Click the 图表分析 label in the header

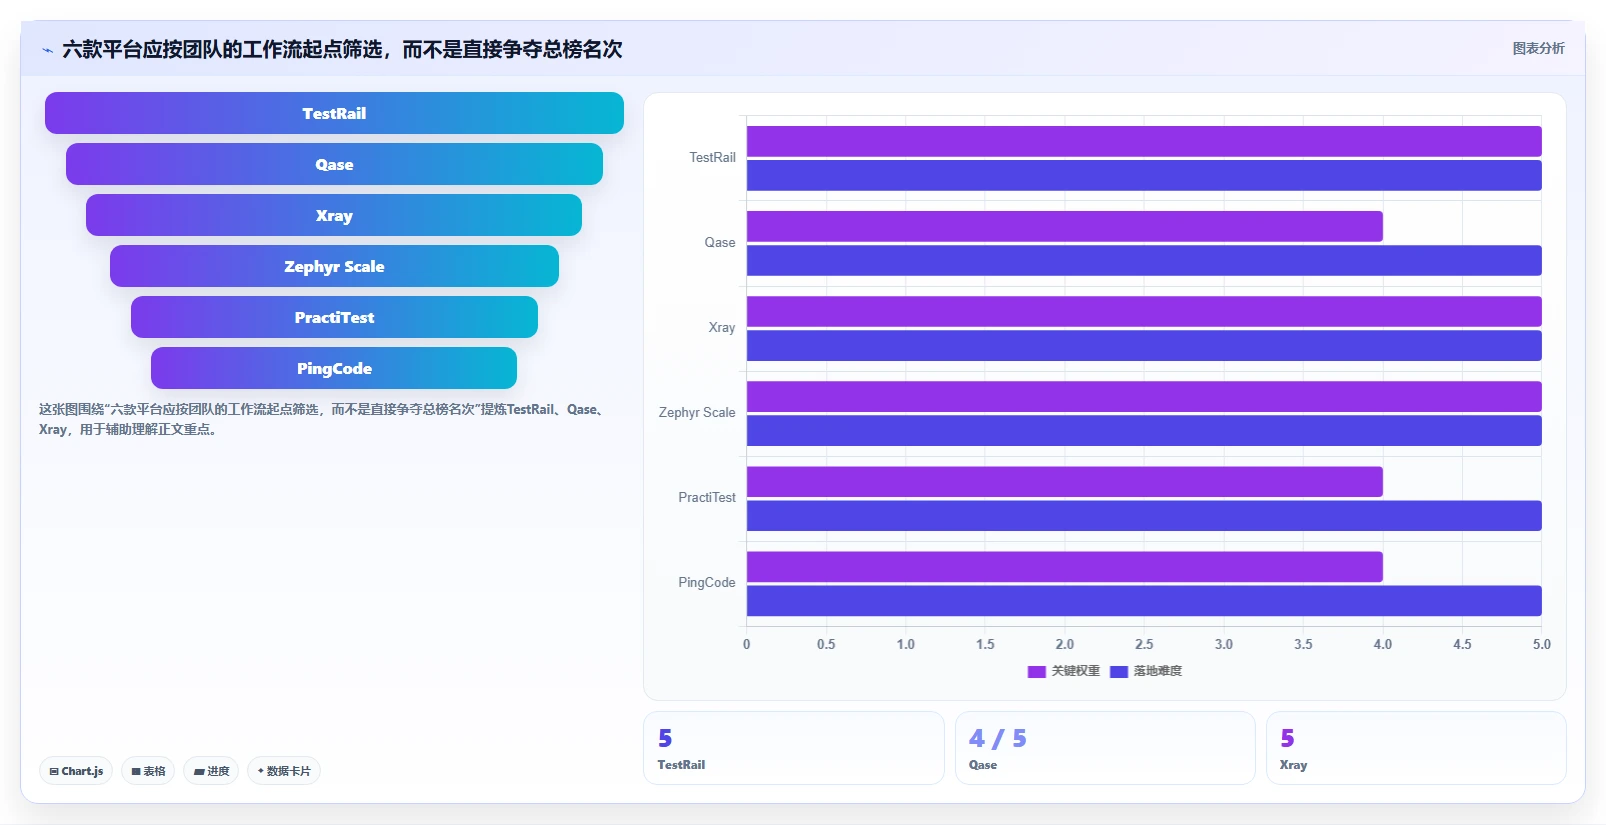1538,48
